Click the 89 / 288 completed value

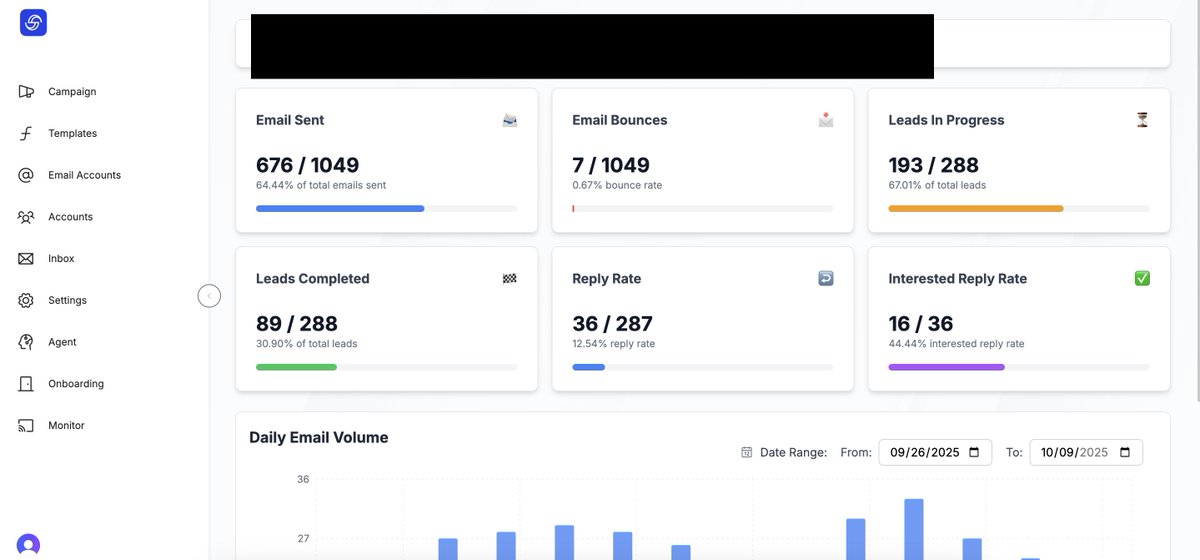point(297,324)
